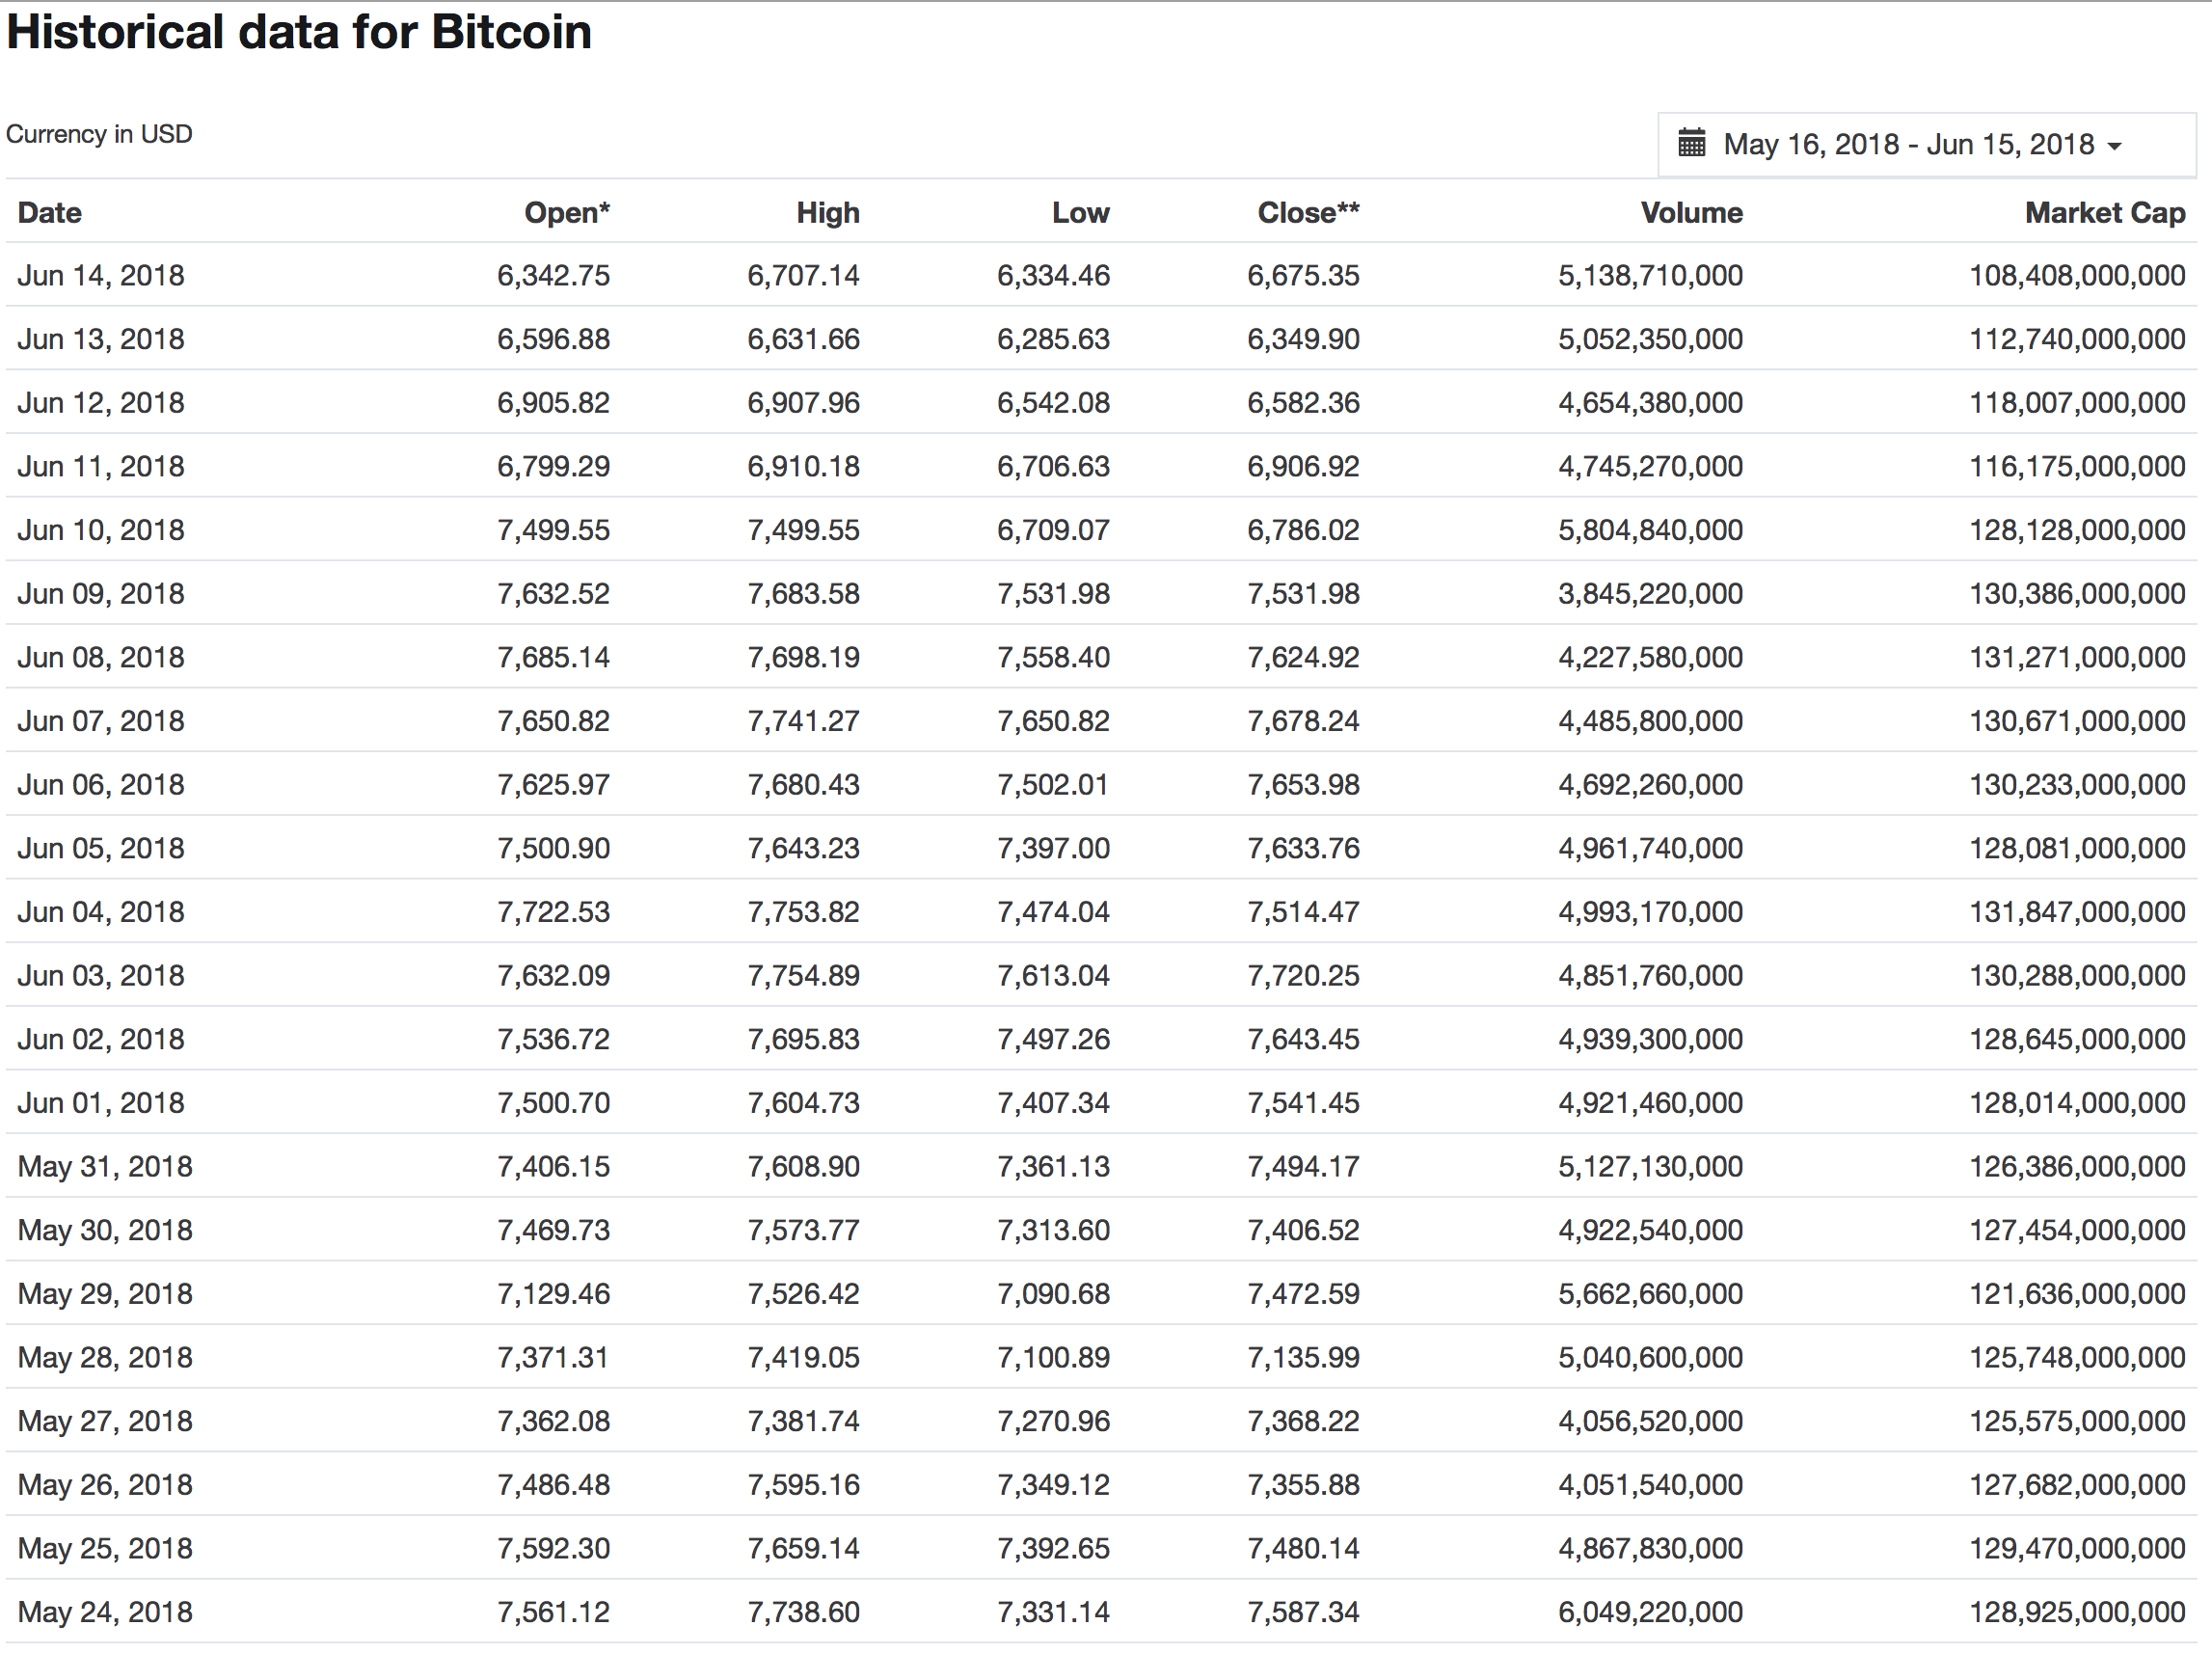2212x1653 pixels.
Task: Click the Low column header
Action: (1080, 212)
